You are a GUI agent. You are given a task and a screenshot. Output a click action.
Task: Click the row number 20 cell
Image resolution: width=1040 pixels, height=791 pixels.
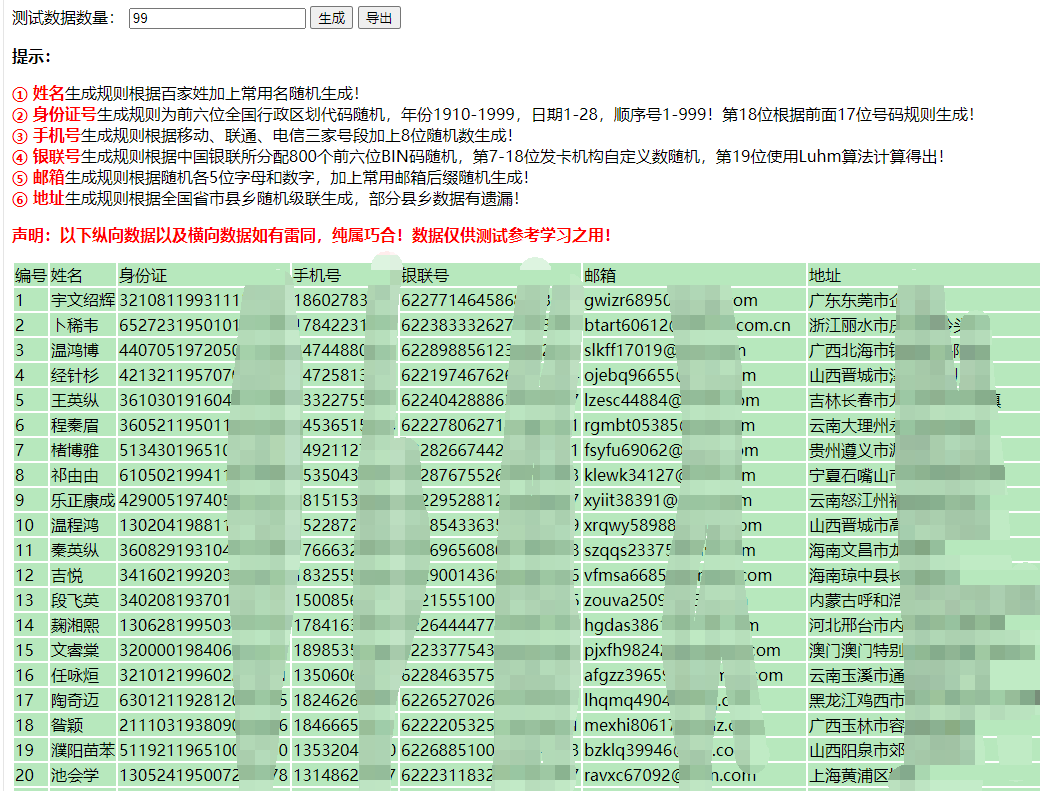coord(25,775)
